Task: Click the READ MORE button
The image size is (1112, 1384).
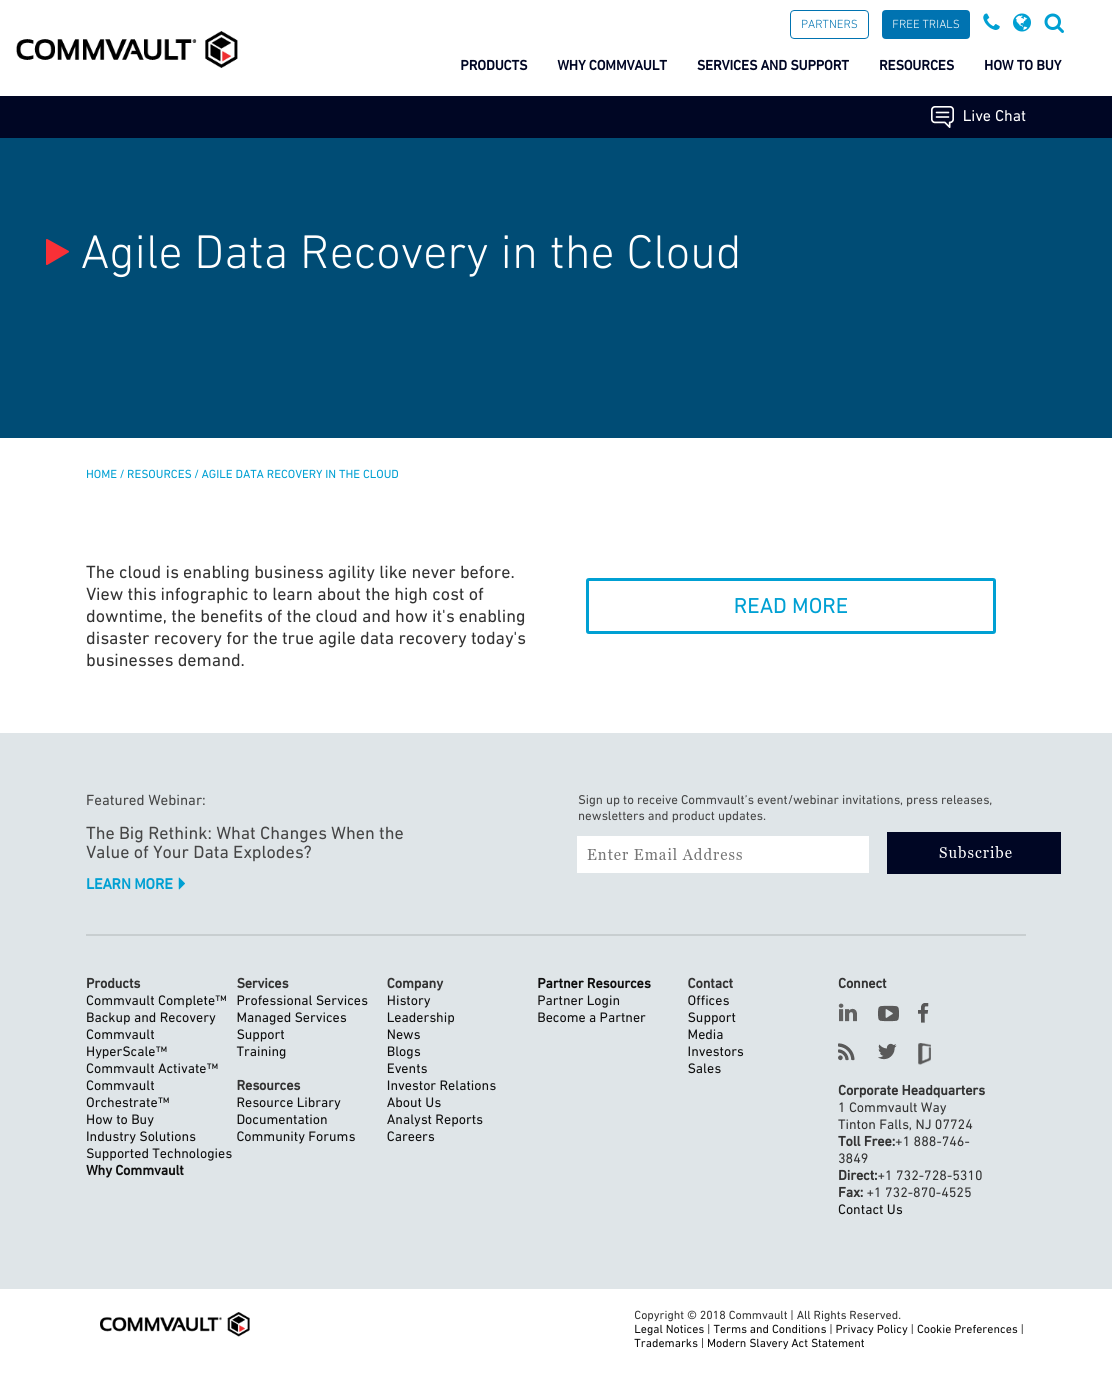Action: click(x=791, y=606)
